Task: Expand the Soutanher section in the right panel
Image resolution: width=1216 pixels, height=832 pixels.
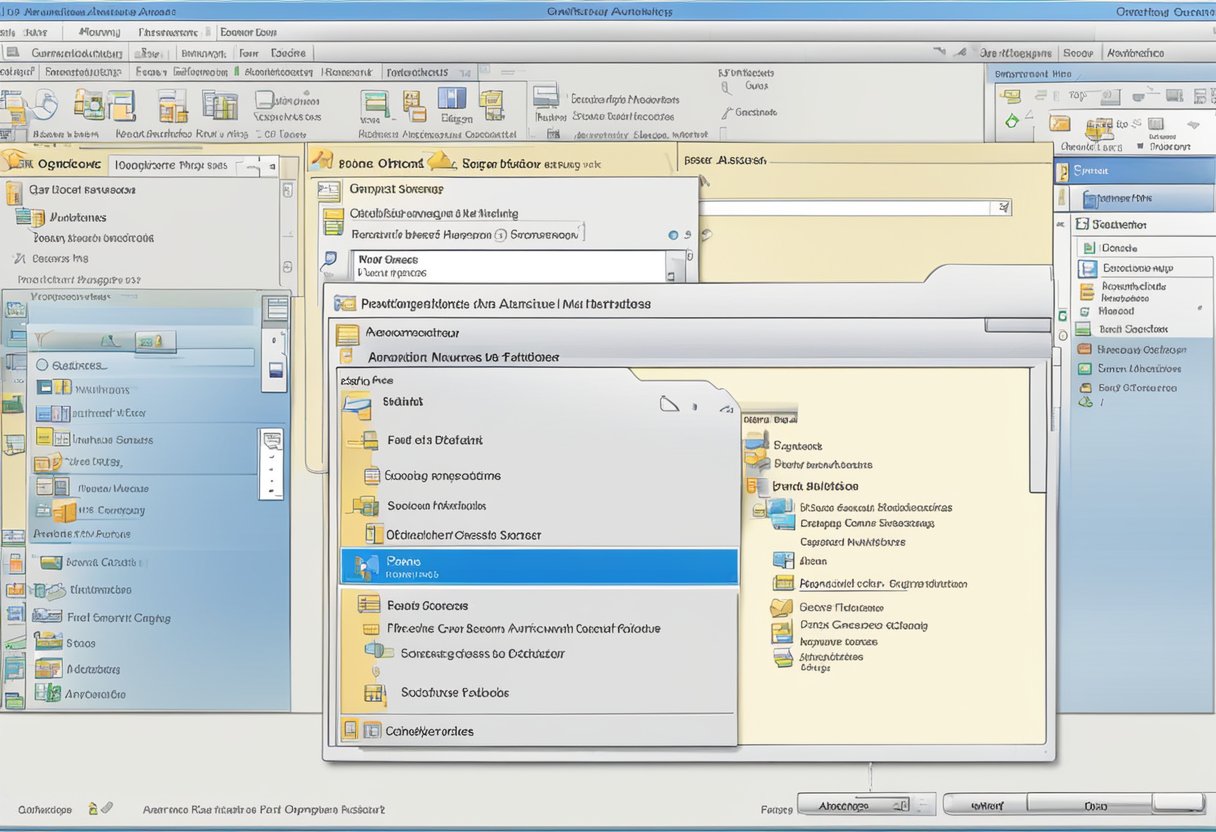Action: click(1081, 224)
